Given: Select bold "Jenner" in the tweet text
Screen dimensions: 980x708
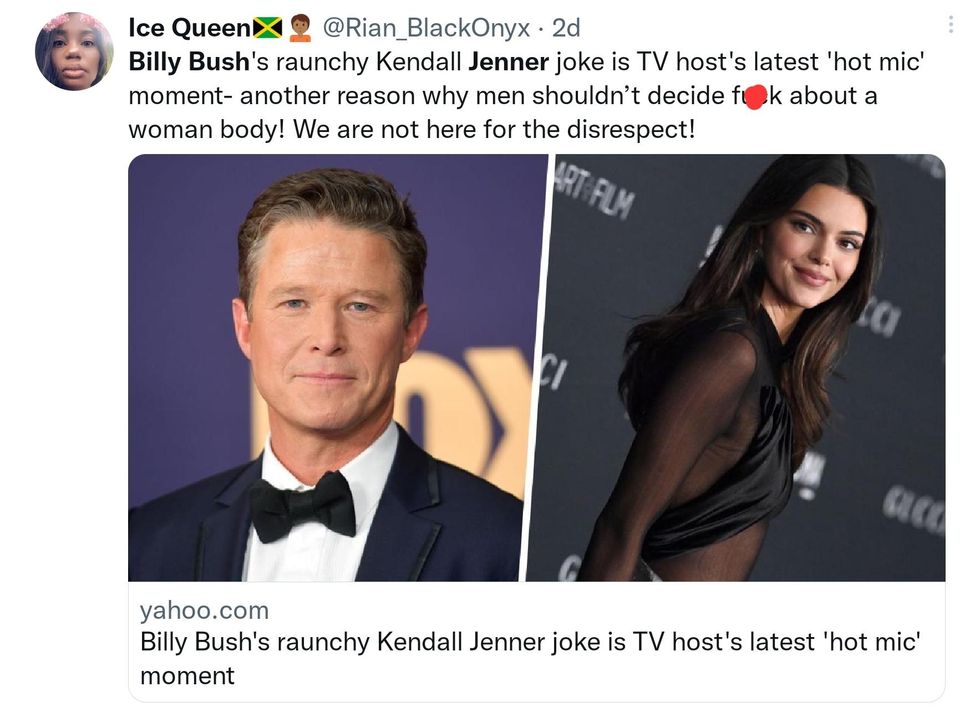Looking at the screenshot, I should coord(508,63).
